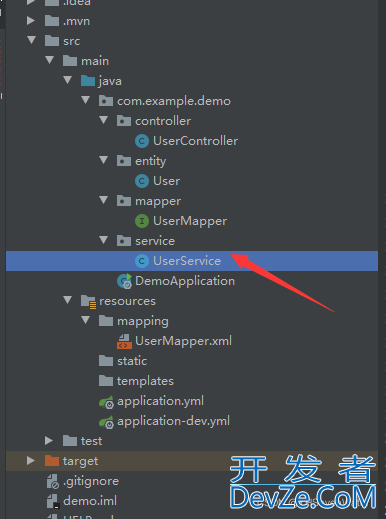
Task: Click the orange target folder icon
Action: pos(52,461)
